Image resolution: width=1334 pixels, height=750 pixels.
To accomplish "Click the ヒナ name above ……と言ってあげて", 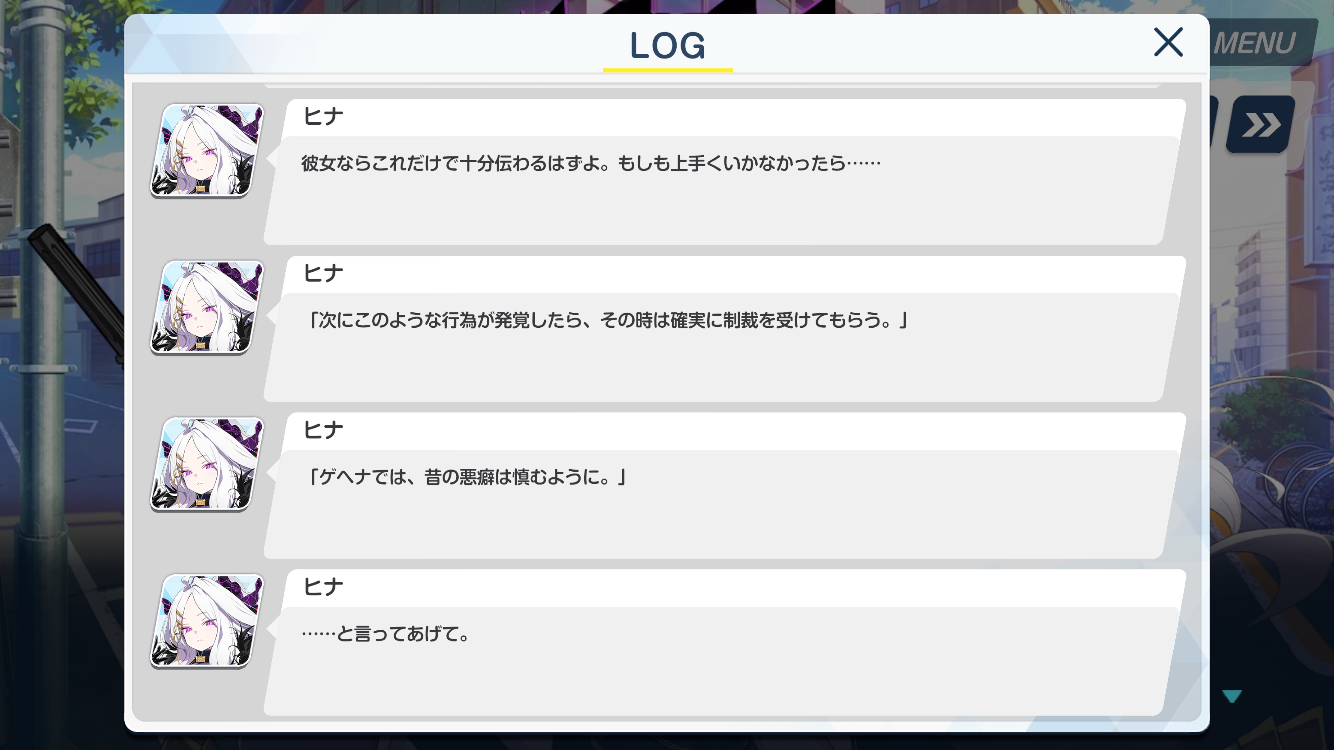I will [323, 586].
